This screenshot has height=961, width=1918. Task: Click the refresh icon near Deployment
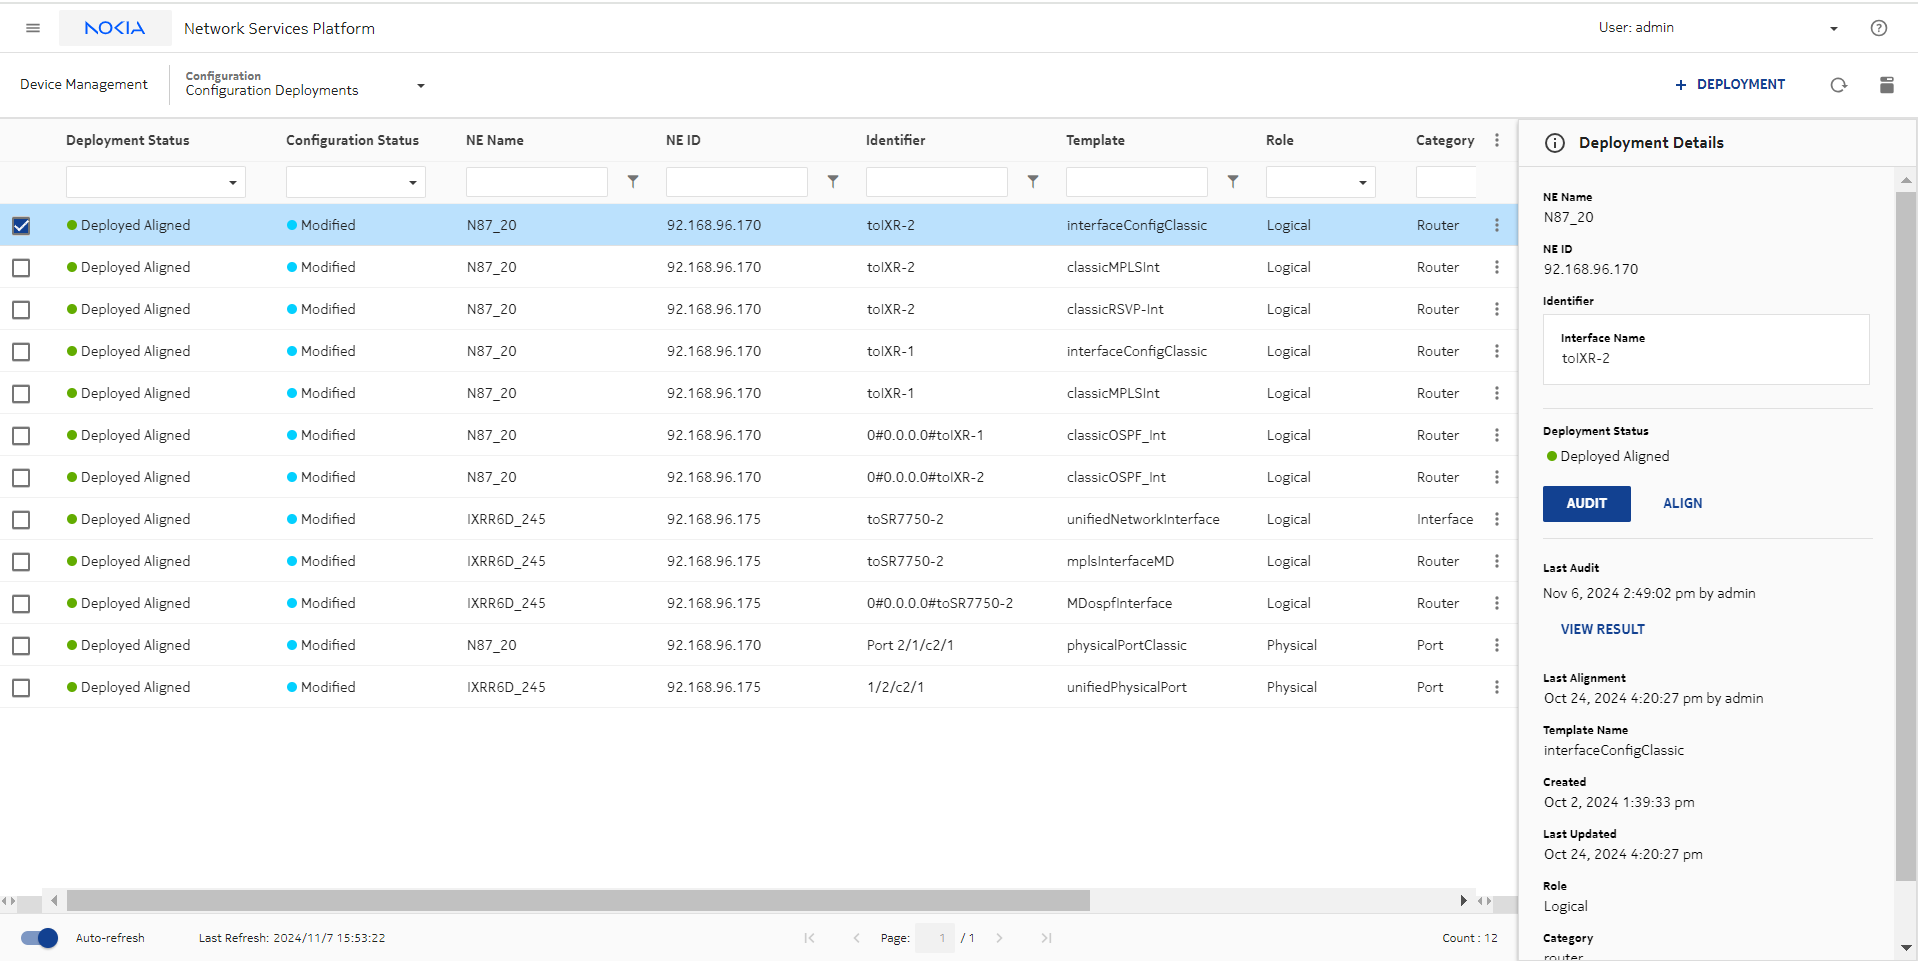(1838, 85)
